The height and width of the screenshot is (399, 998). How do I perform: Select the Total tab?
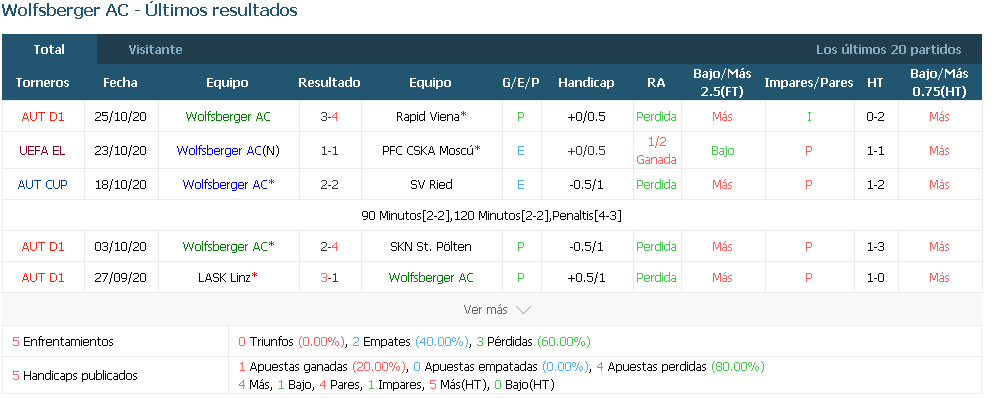pyautogui.click(x=49, y=49)
